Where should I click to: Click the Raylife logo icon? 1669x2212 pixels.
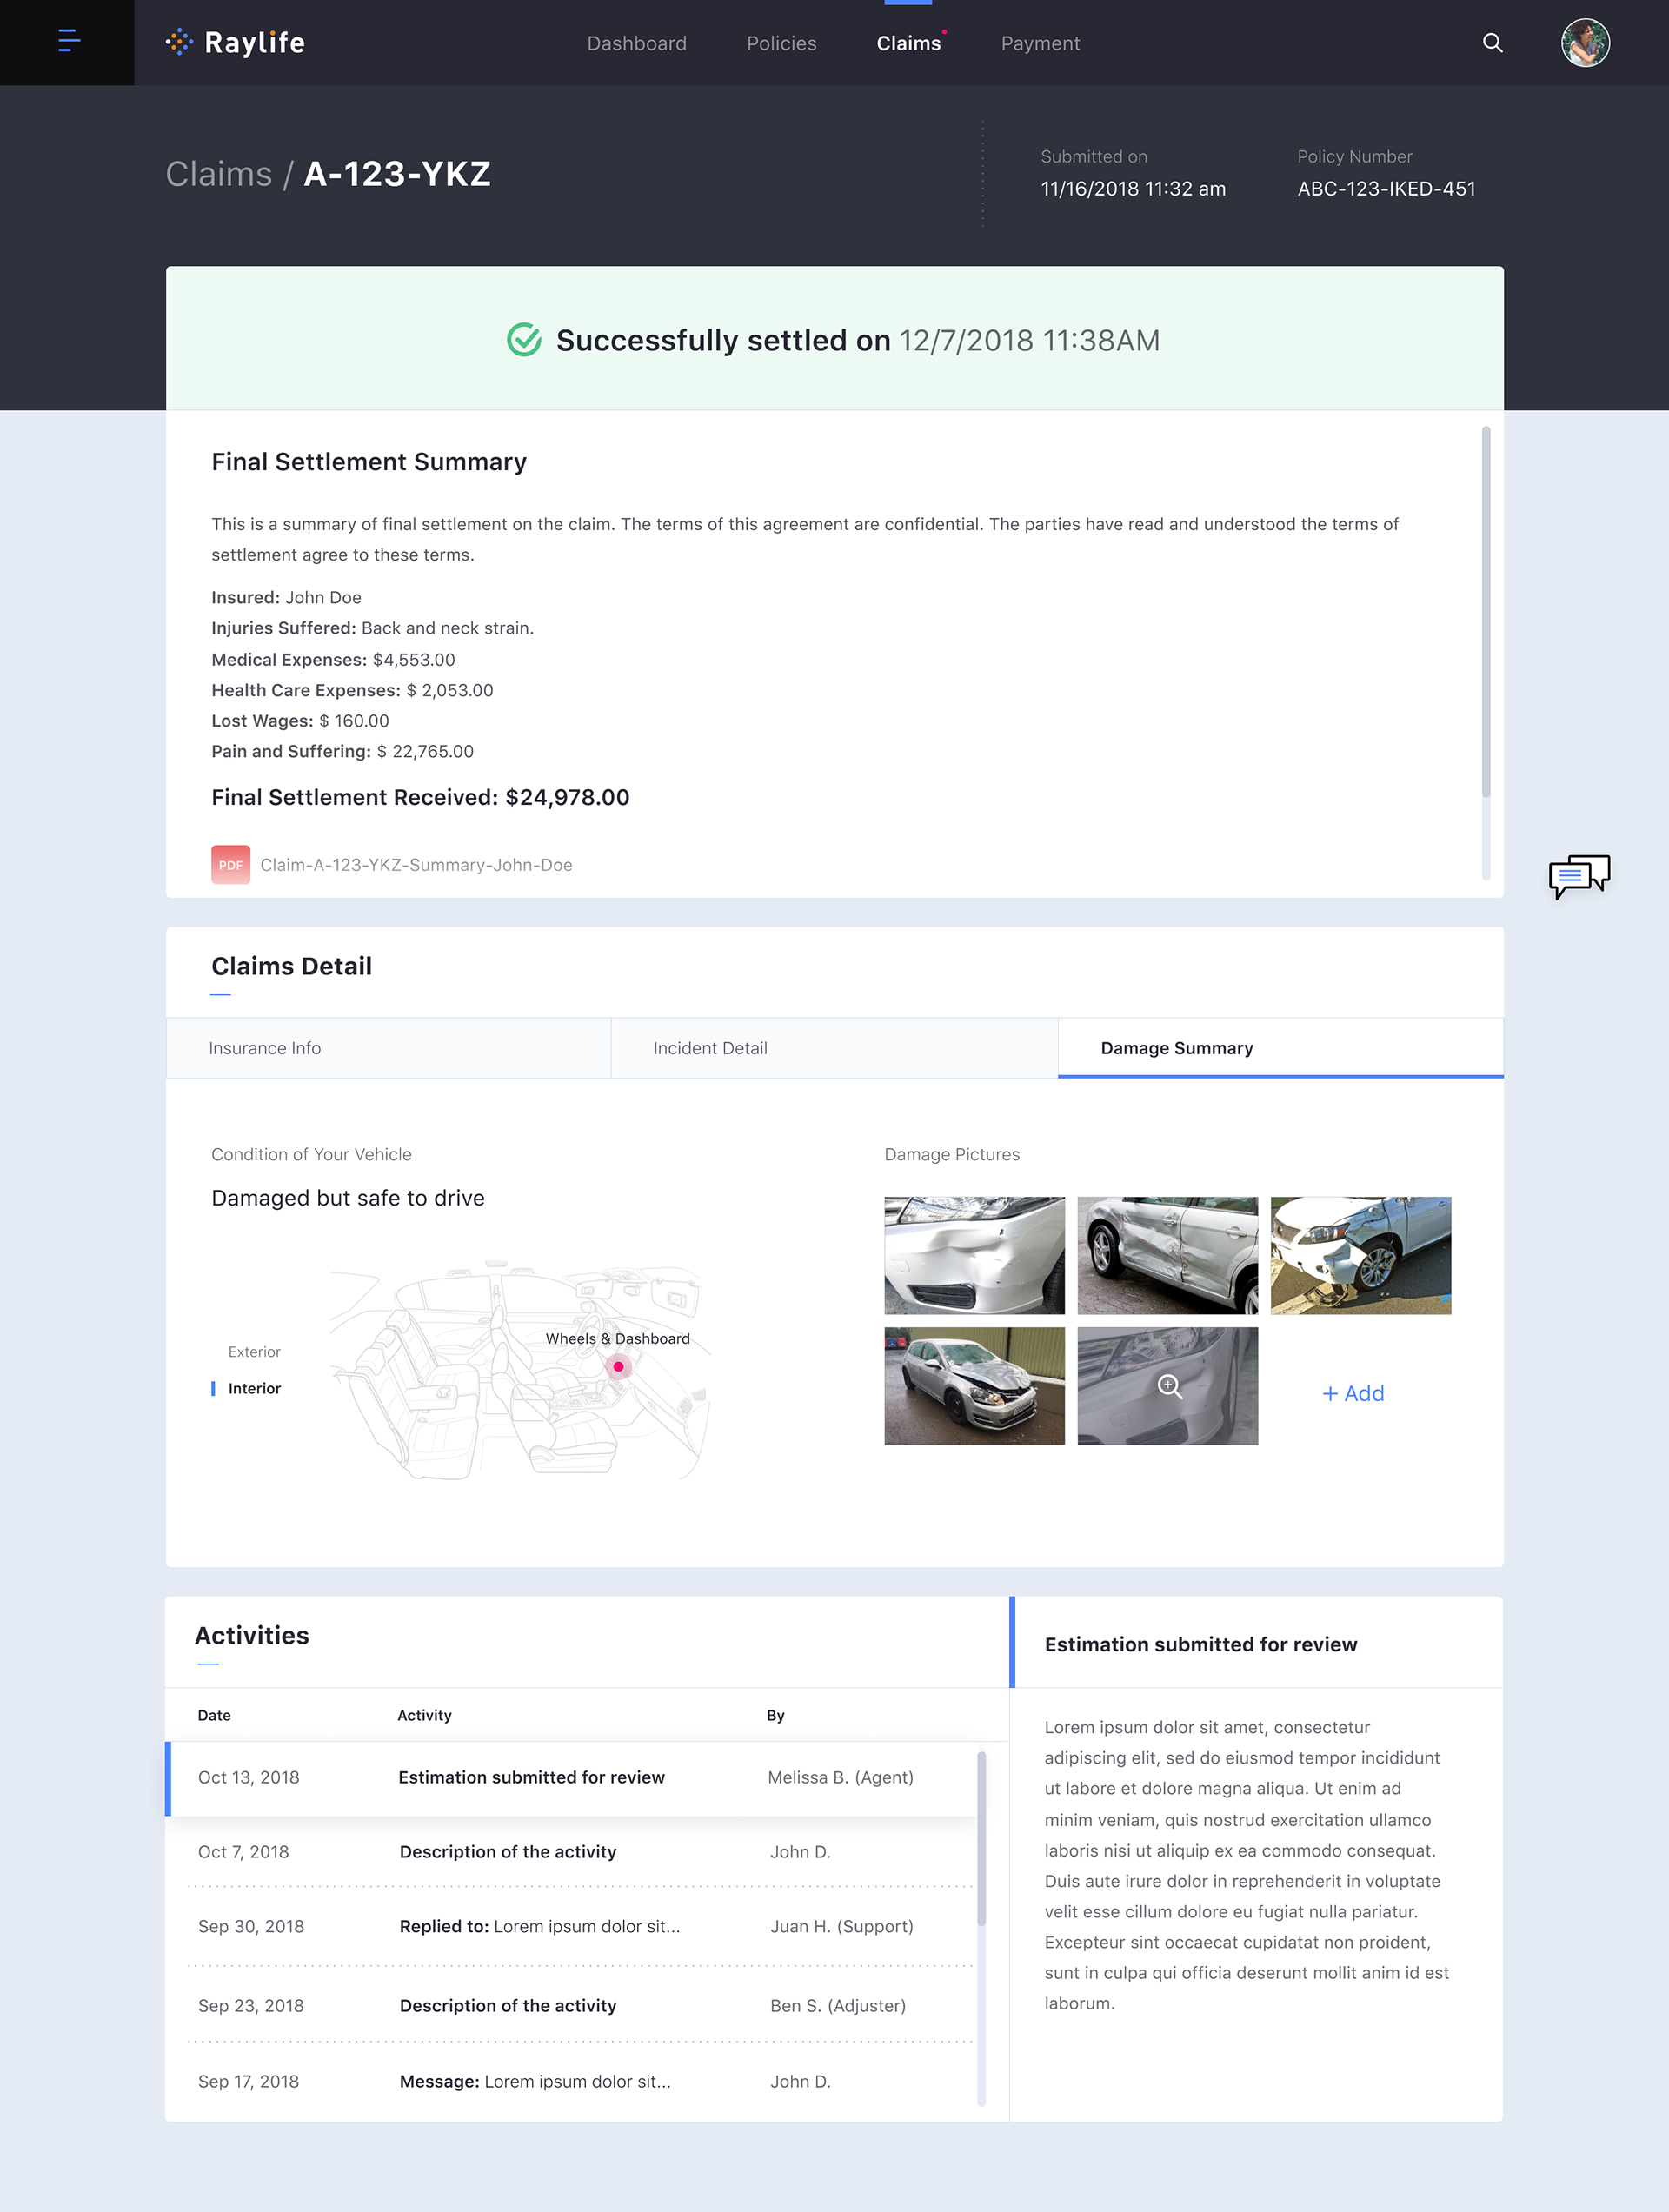(179, 42)
